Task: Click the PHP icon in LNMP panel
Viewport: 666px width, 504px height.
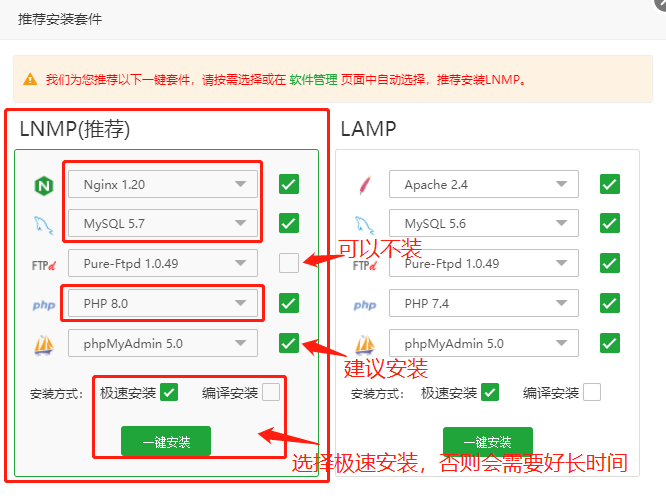Action: [43, 304]
